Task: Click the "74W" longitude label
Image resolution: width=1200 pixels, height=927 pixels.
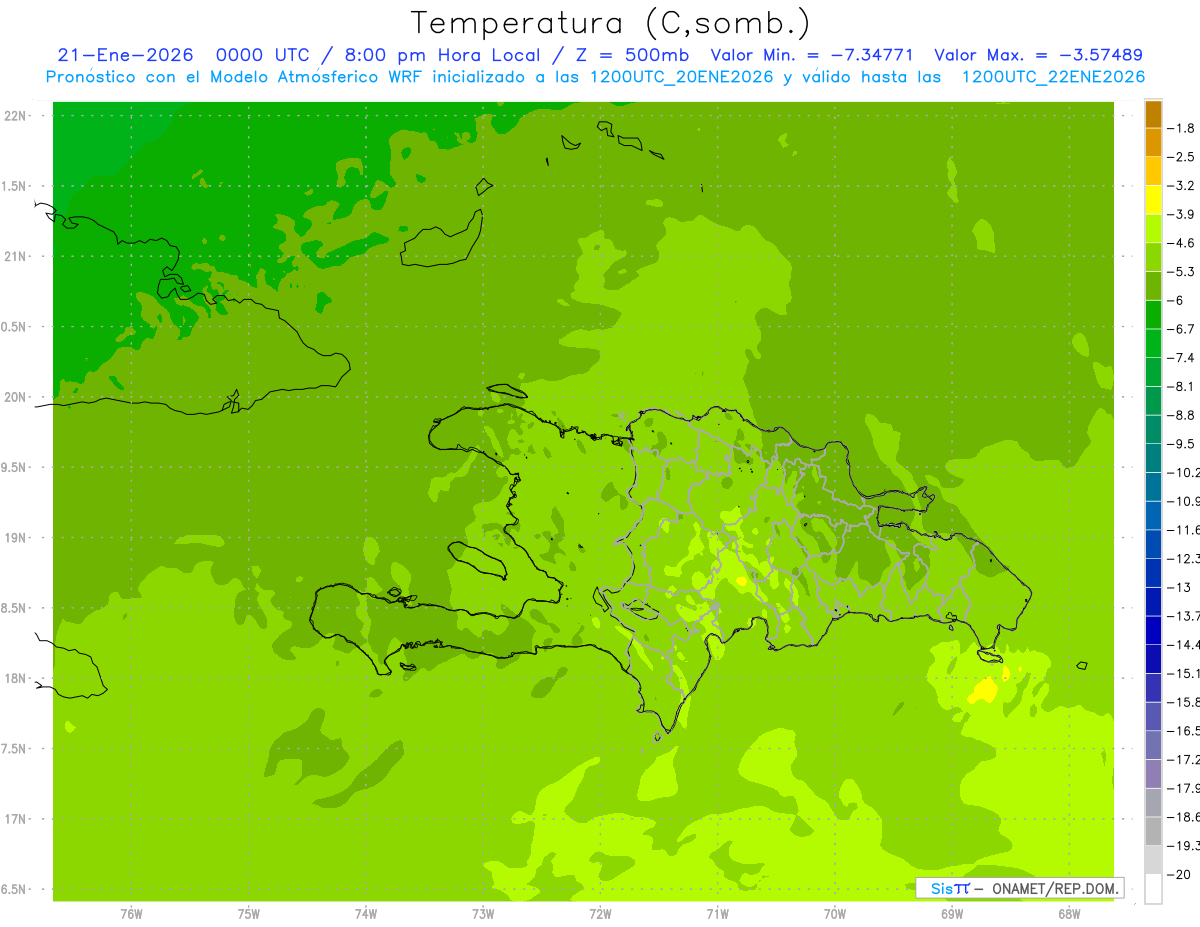Action: [365, 913]
